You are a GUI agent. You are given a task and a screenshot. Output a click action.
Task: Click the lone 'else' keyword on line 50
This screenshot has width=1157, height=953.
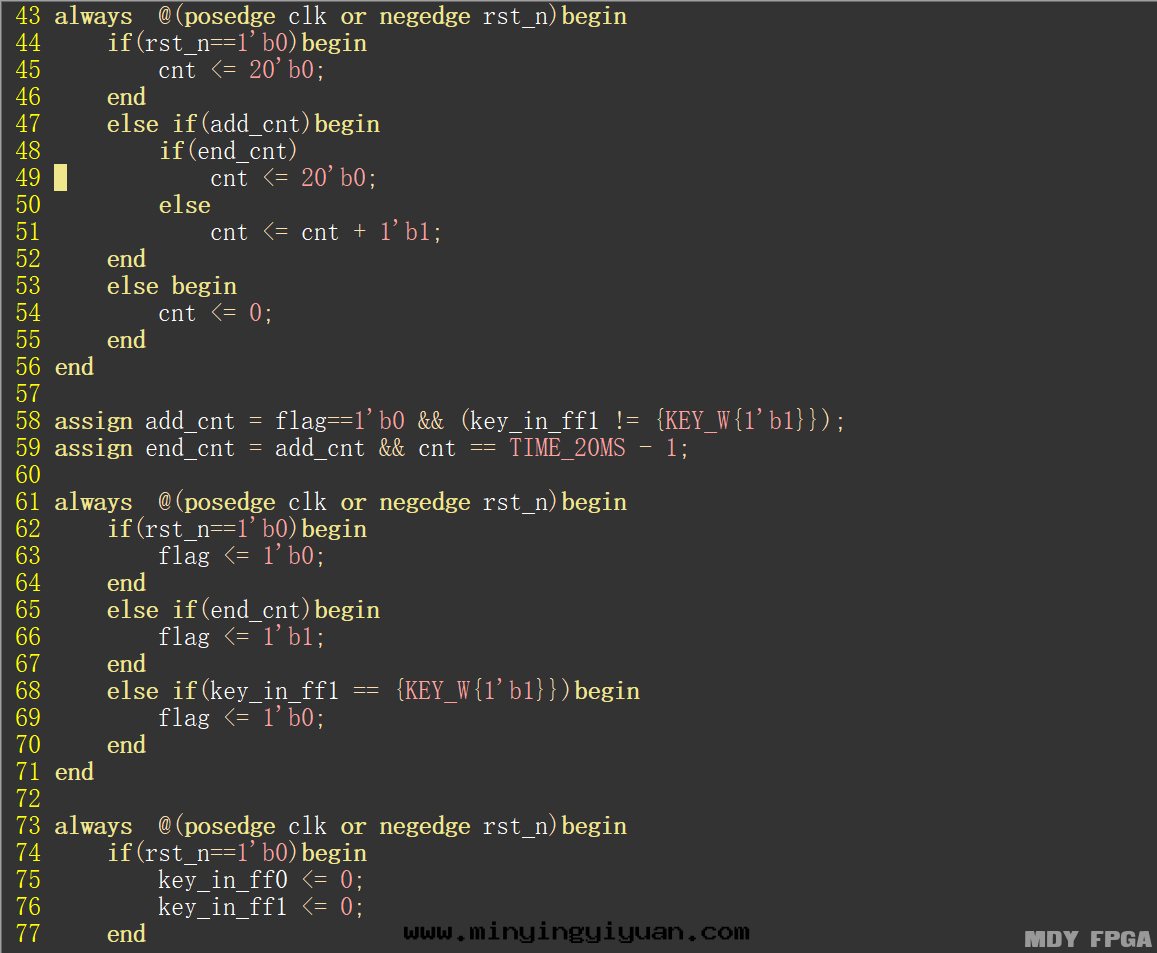click(x=184, y=205)
